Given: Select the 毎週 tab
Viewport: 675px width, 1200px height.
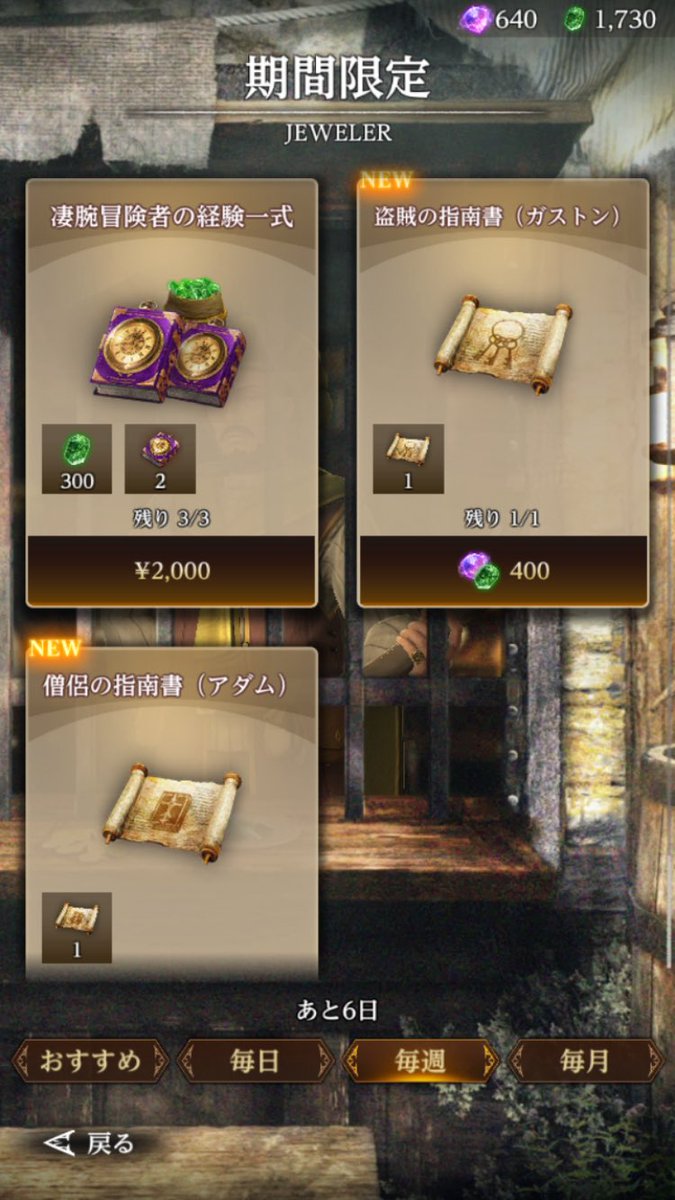Looking at the screenshot, I should 420,1061.
